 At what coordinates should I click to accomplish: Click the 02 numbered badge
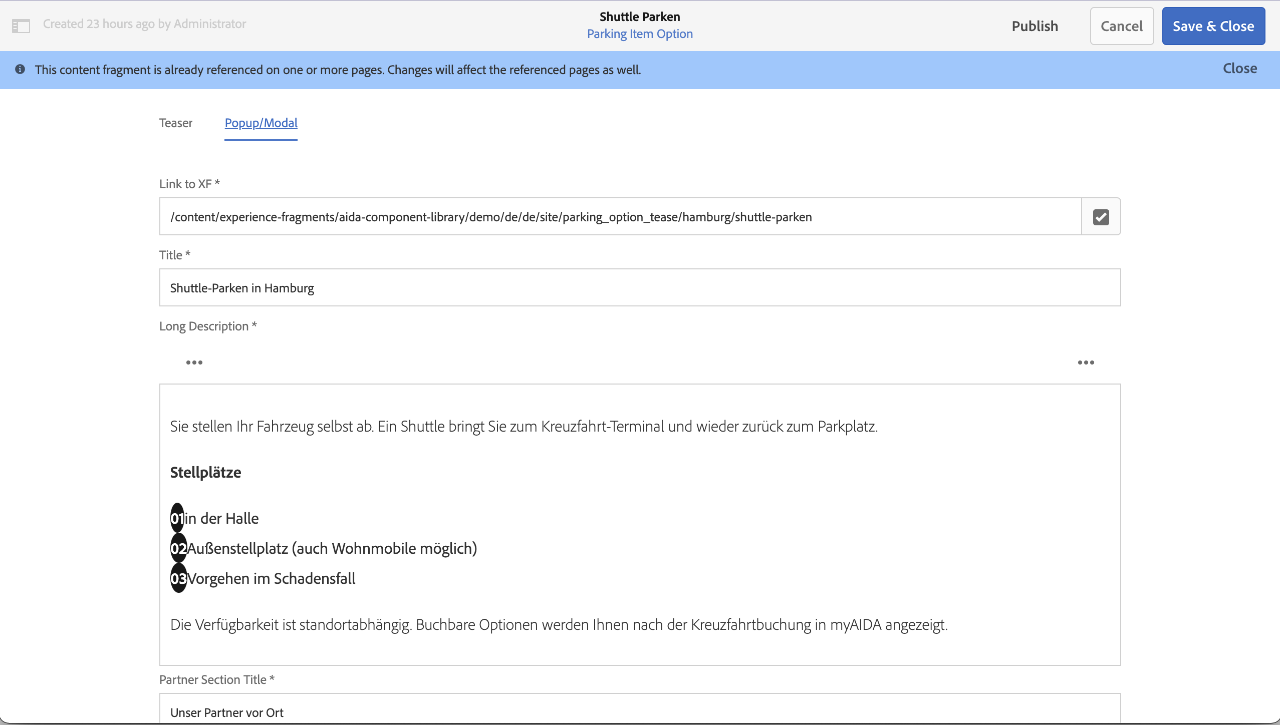[178, 549]
